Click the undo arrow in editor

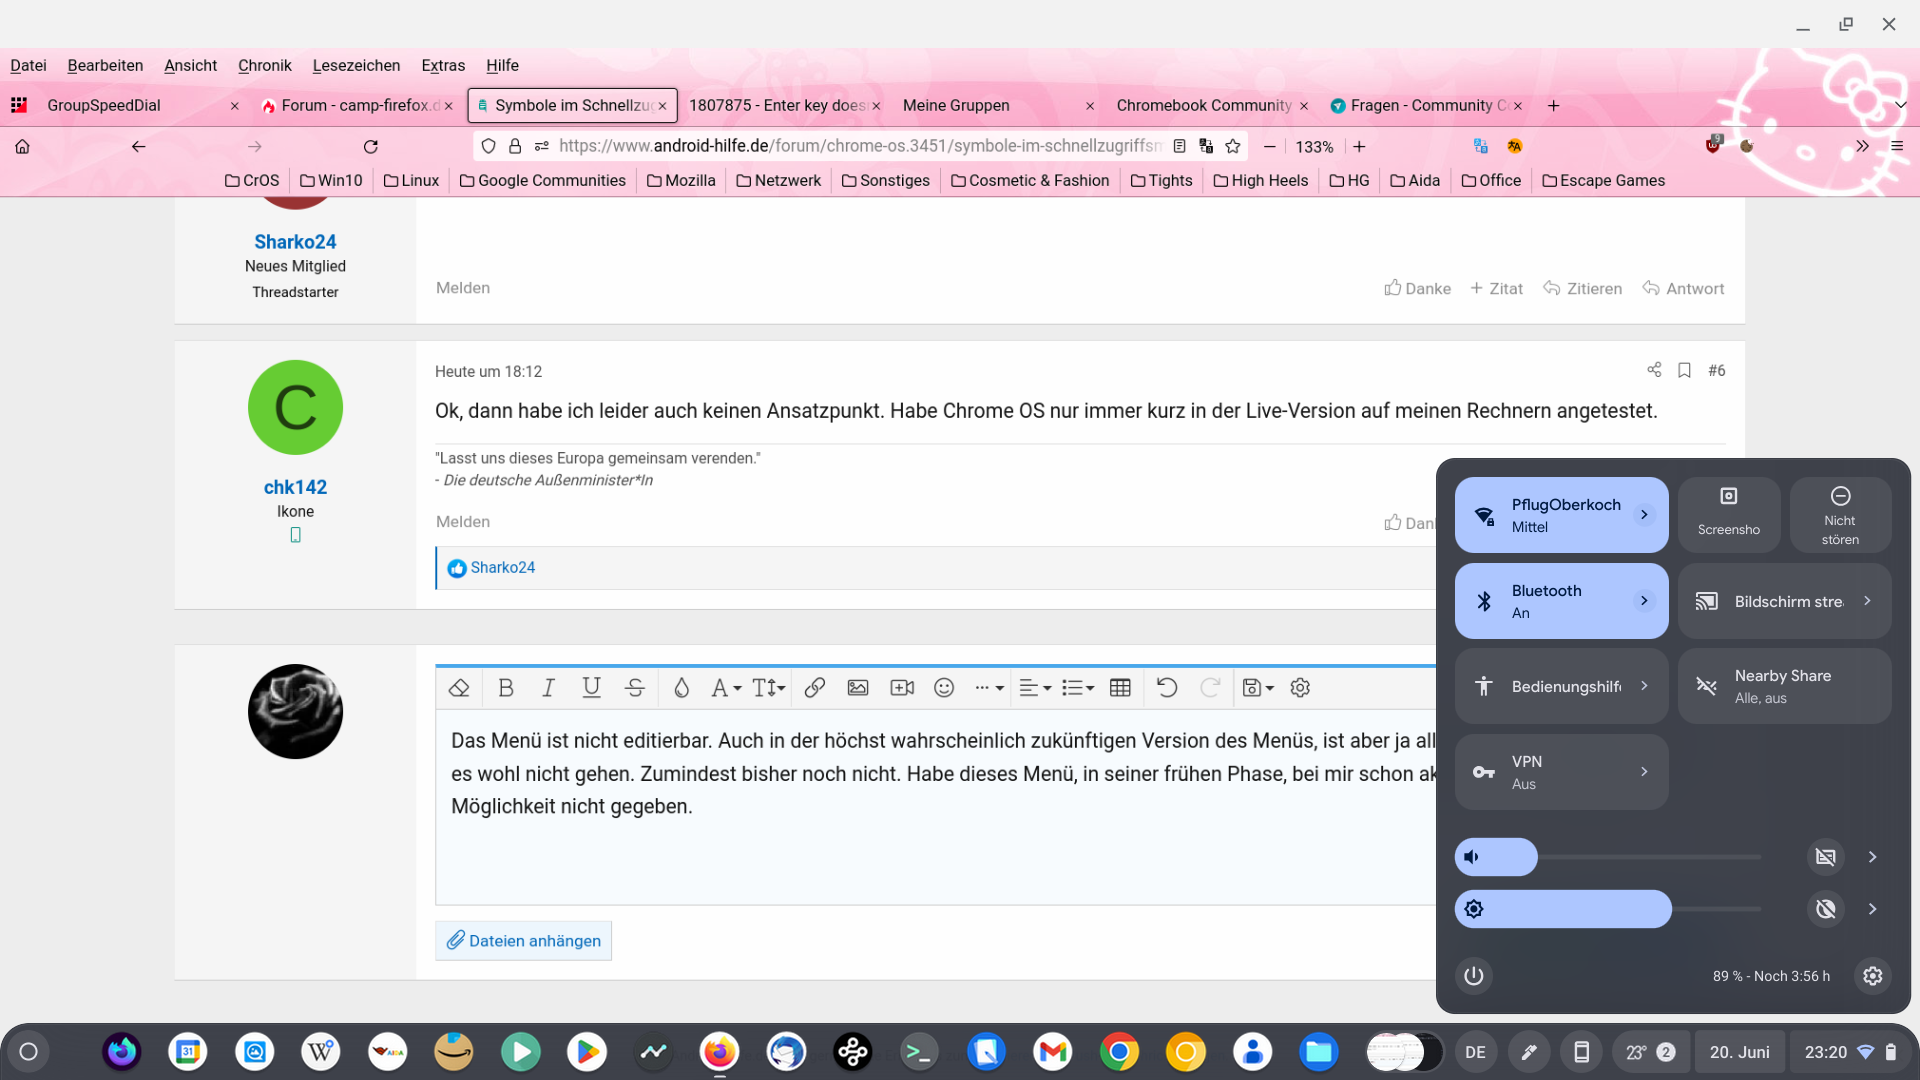(x=1166, y=688)
